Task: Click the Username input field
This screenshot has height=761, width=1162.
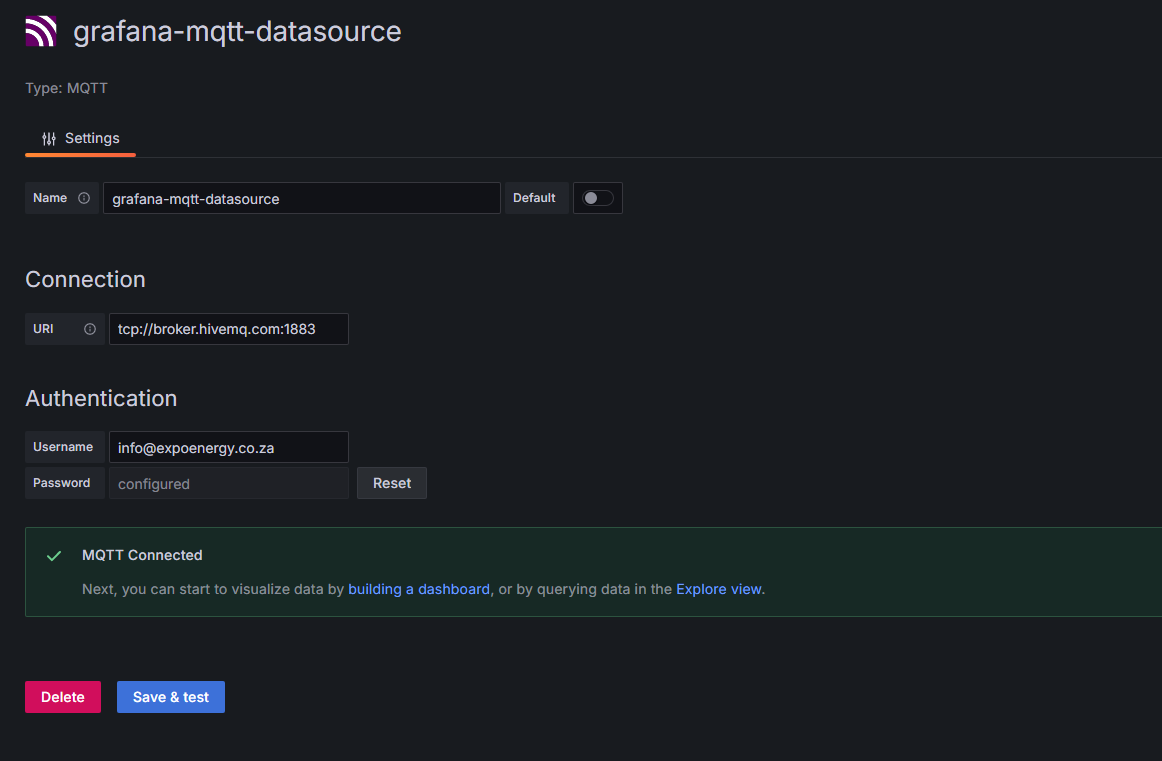Action: (228, 447)
